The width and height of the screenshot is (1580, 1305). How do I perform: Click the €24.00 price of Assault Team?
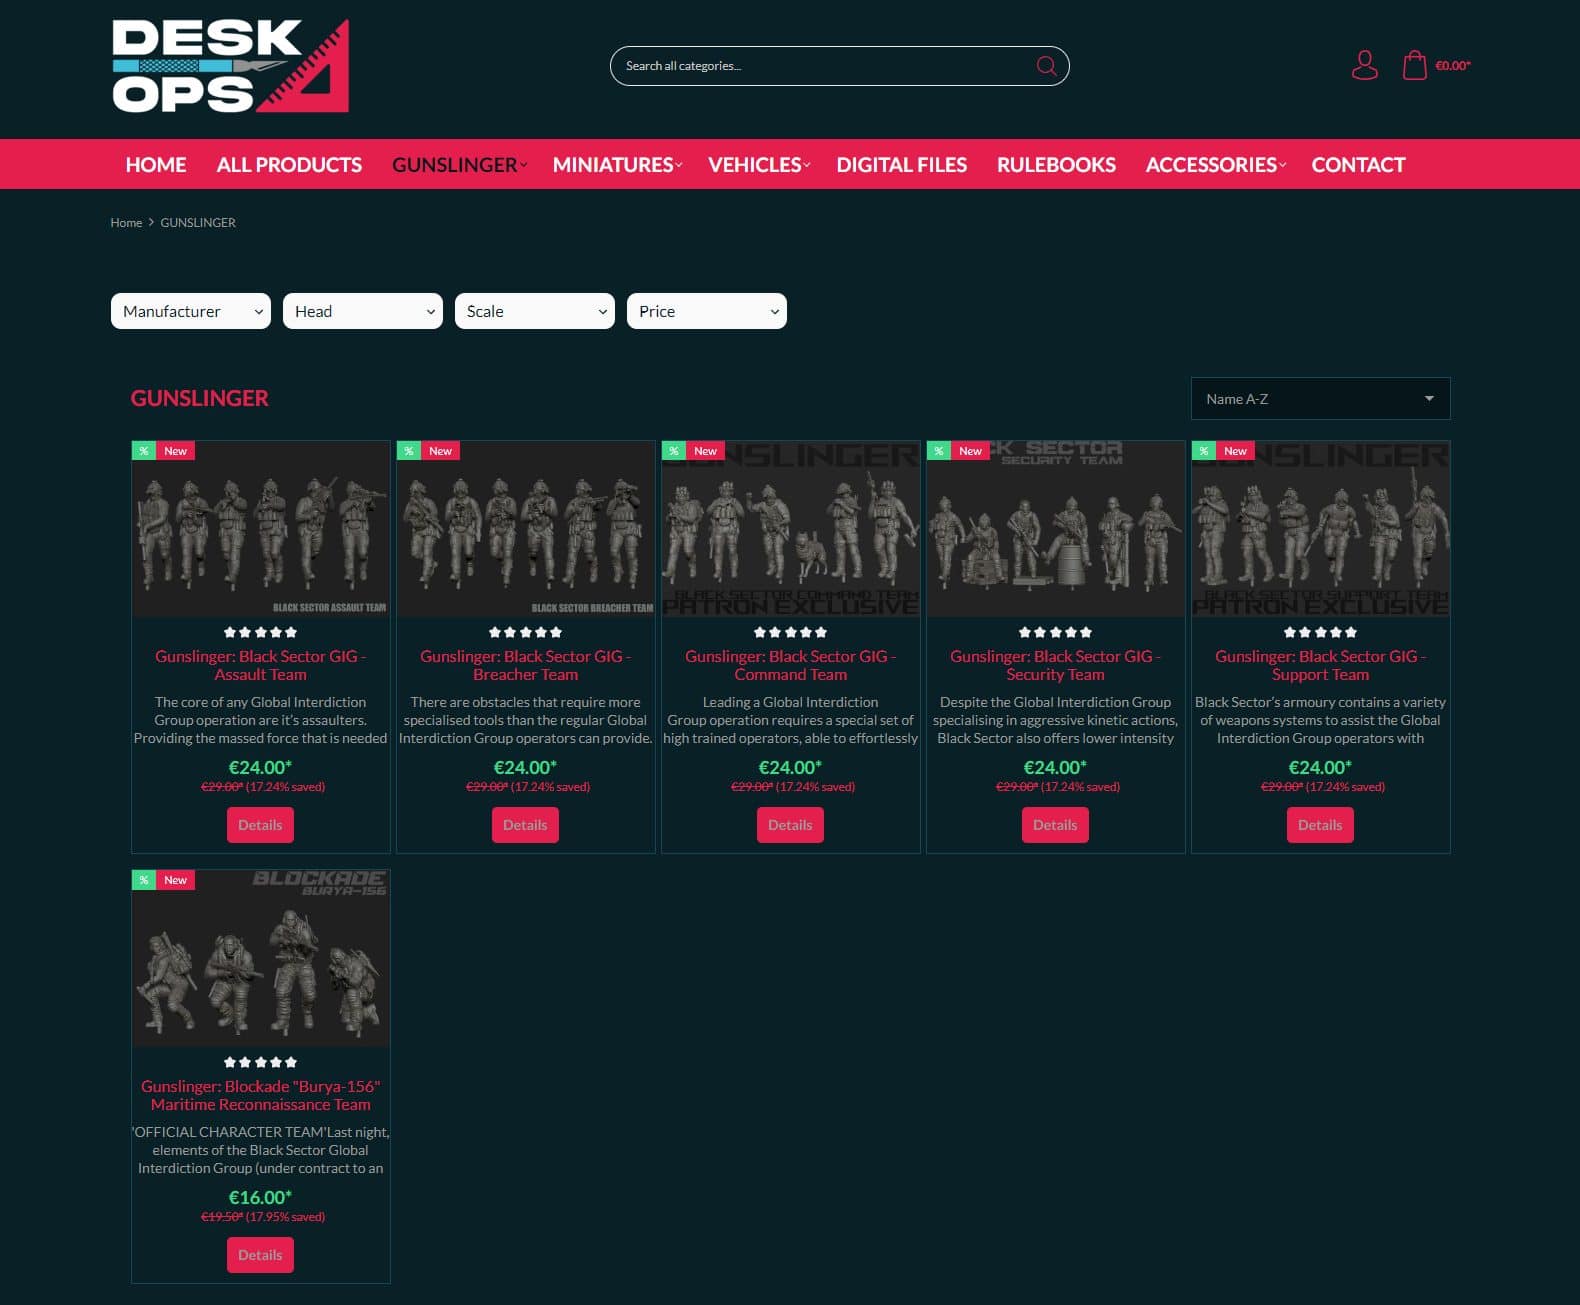click(x=260, y=767)
